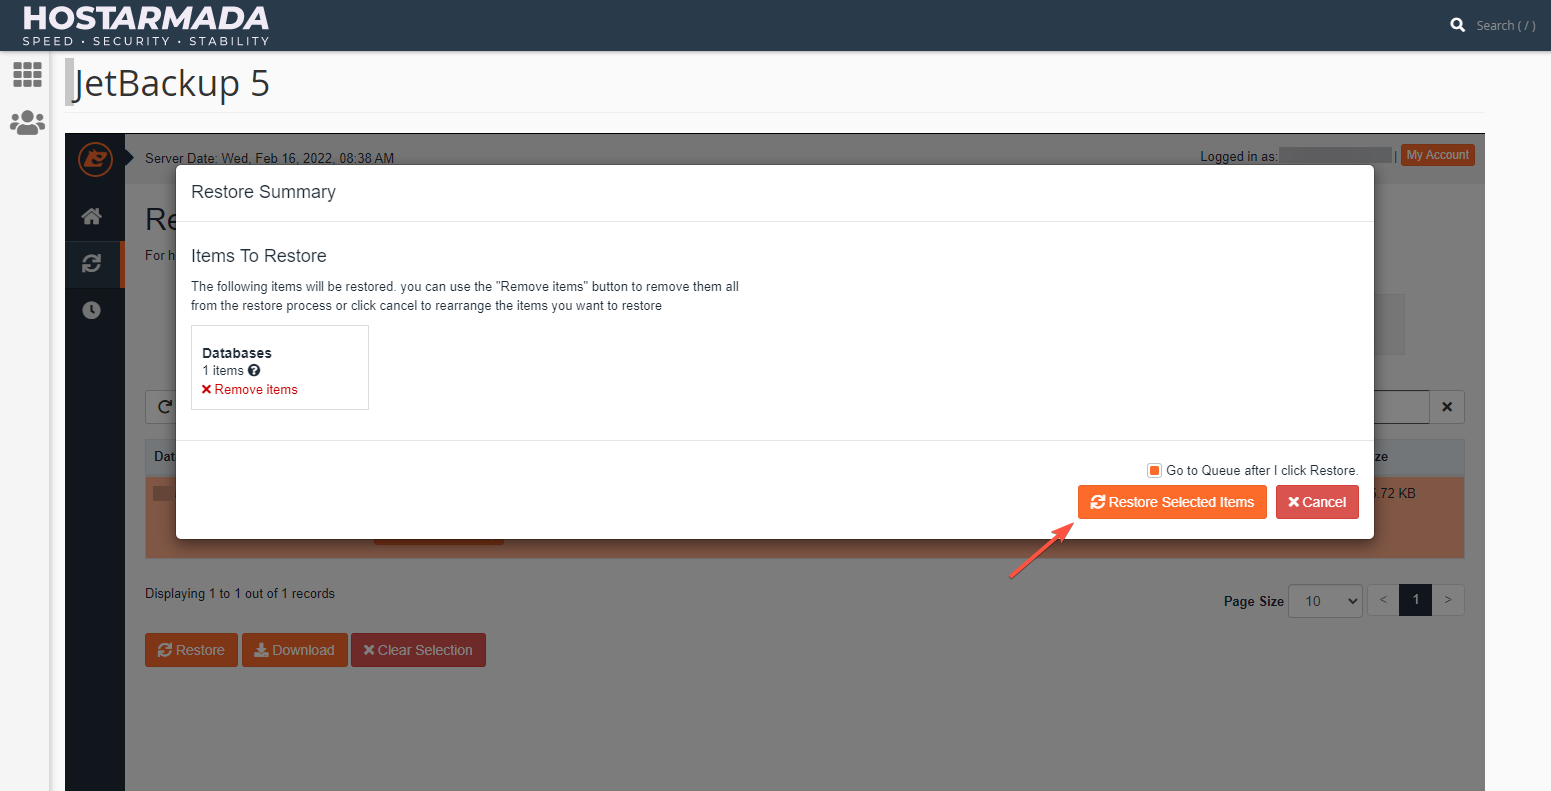Click the JetBackup logo icon
The image size is (1551, 791).
coord(95,159)
